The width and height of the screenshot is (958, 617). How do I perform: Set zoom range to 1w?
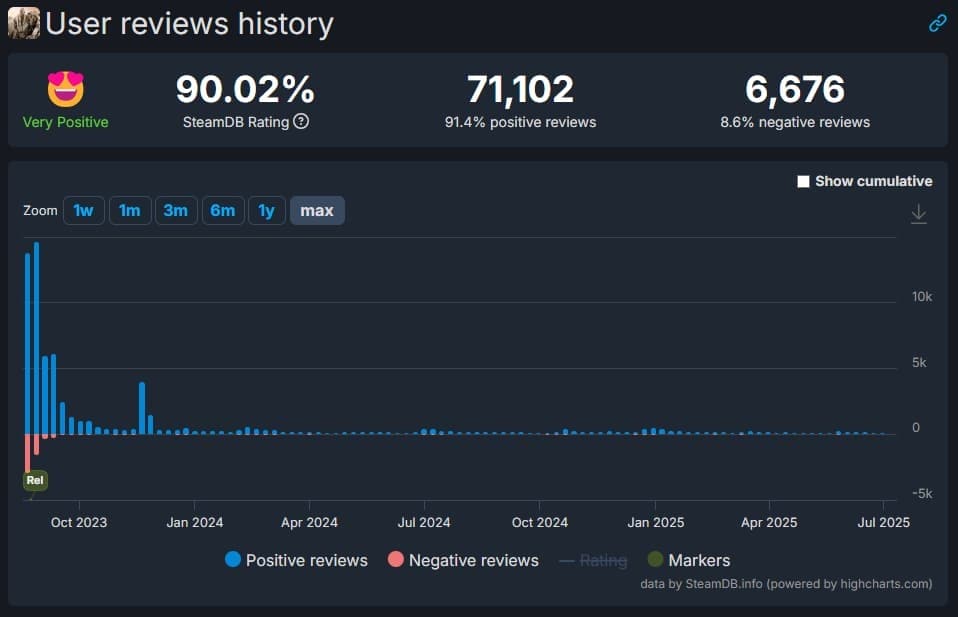tap(84, 210)
